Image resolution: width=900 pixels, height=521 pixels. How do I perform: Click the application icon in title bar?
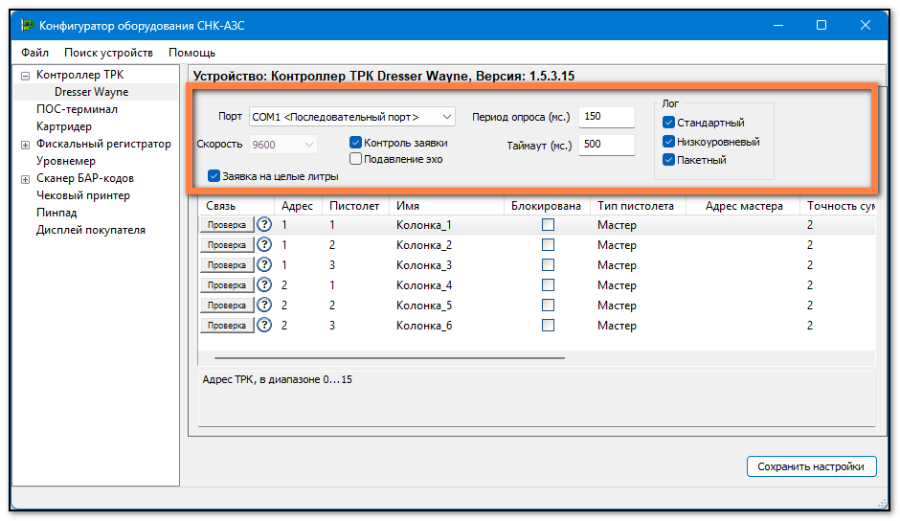pyautogui.click(x=27, y=25)
